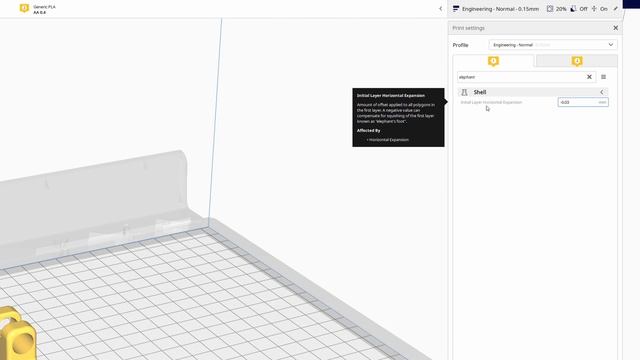Screen dimensions: 640x360
Task: Clear the settings search filter
Action: (589, 77)
